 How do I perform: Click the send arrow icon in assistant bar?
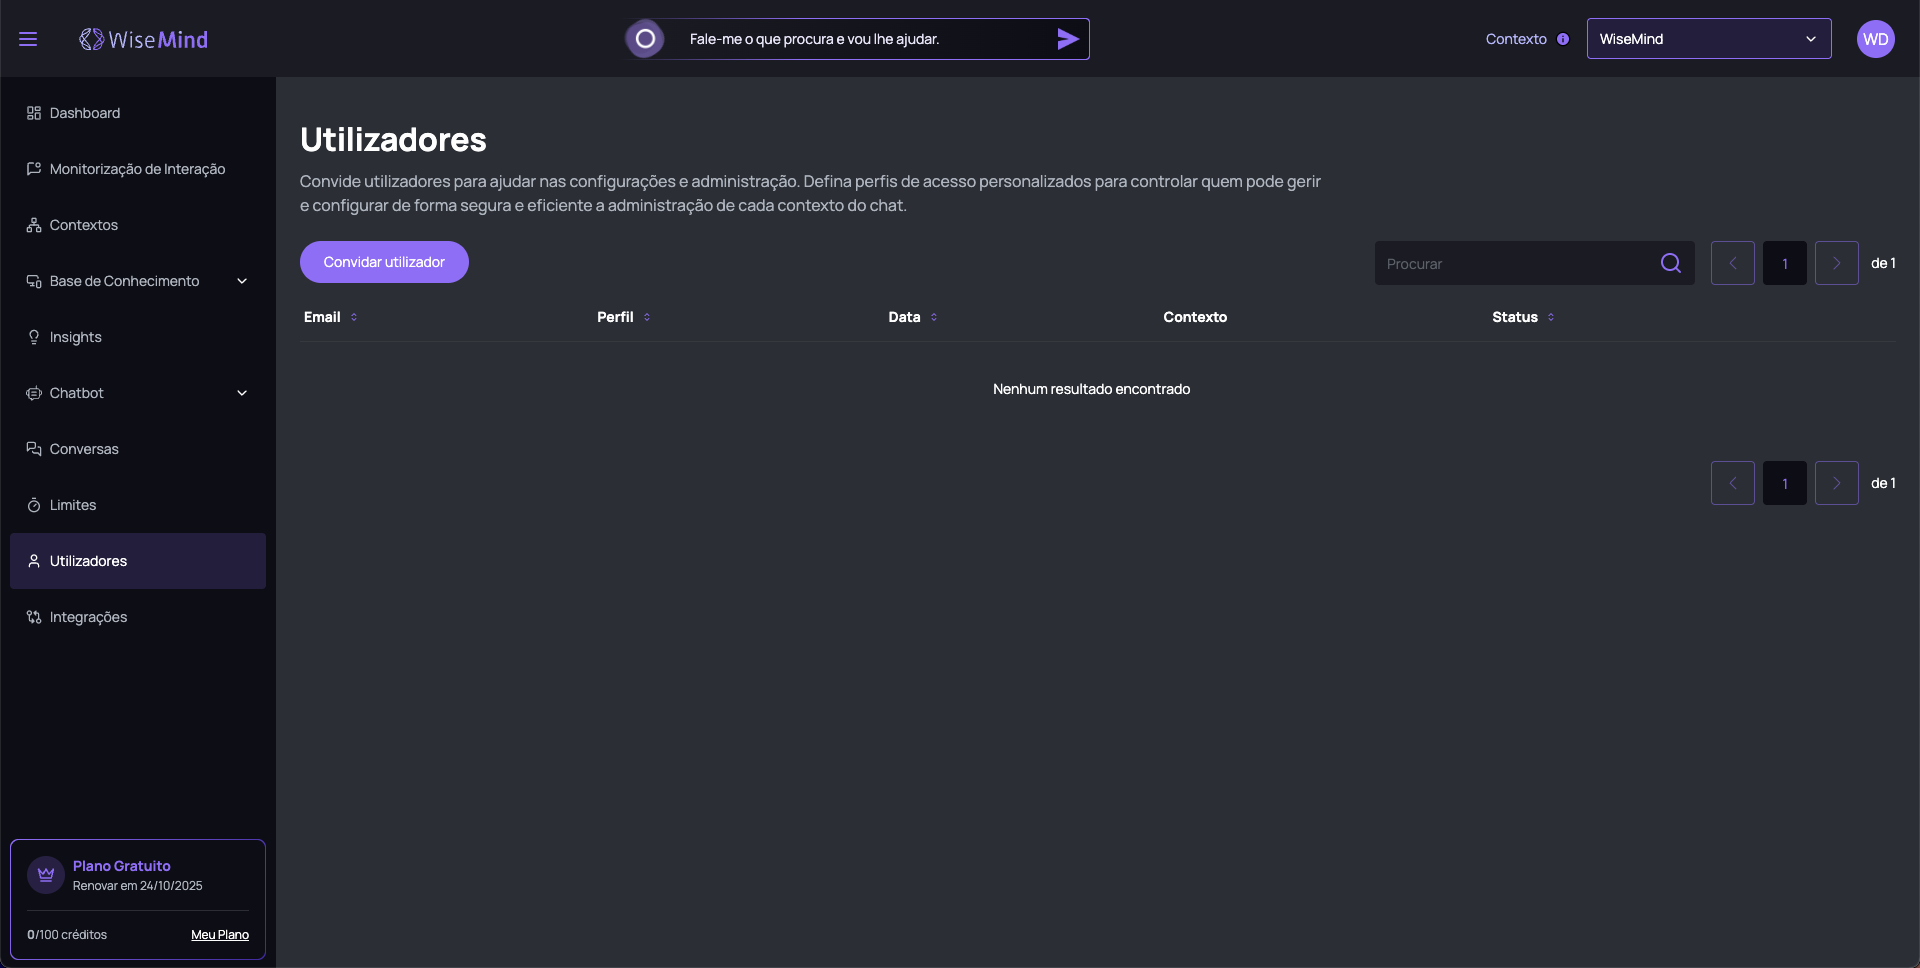point(1067,39)
